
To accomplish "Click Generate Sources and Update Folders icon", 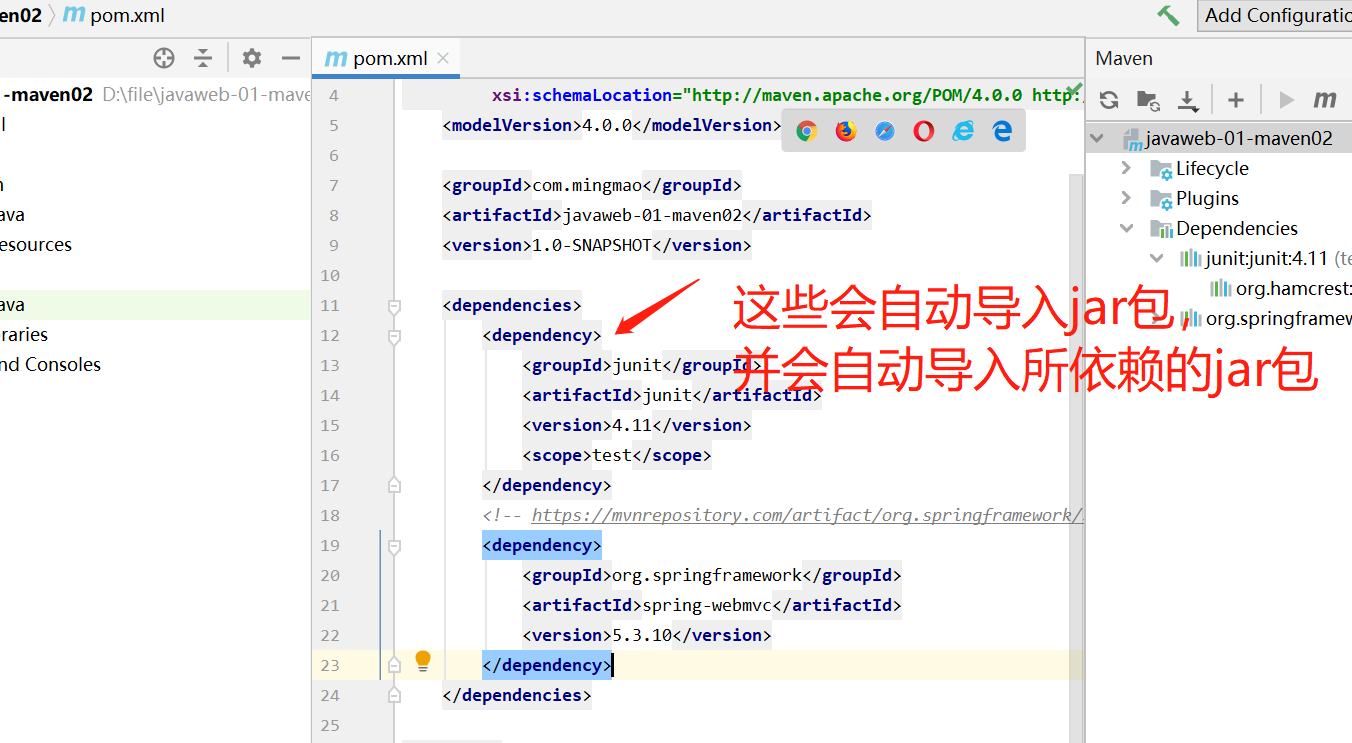I will pyautogui.click(x=1148, y=99).
